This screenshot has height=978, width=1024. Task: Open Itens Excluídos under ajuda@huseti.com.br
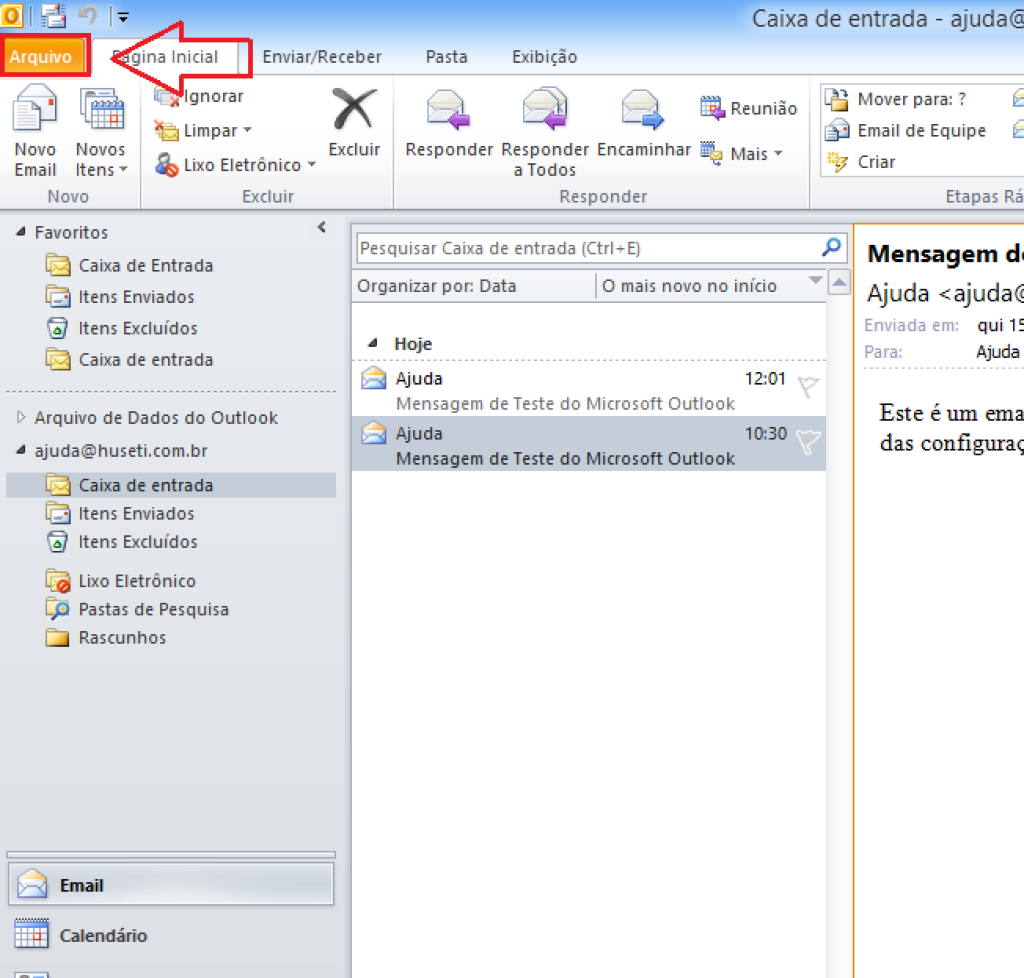point(122,542)
